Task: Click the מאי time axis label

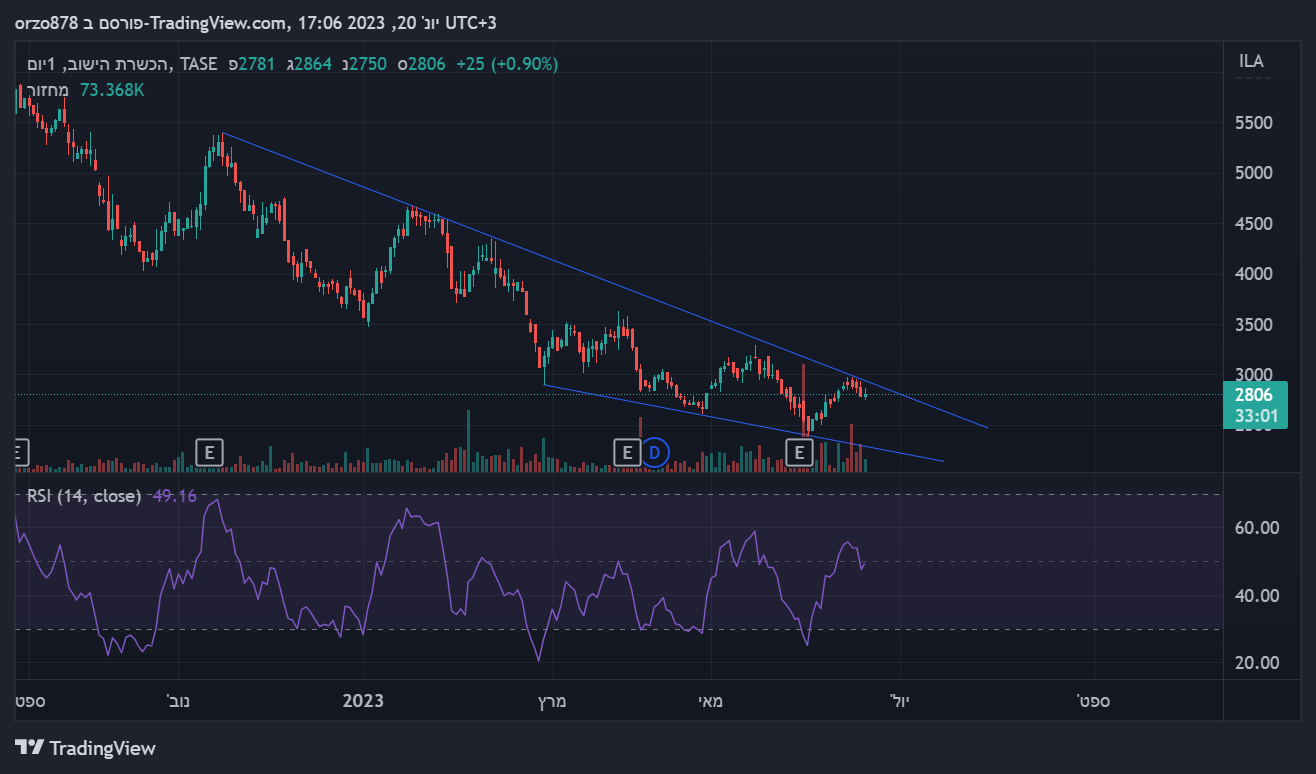Action: pos(709,701)
